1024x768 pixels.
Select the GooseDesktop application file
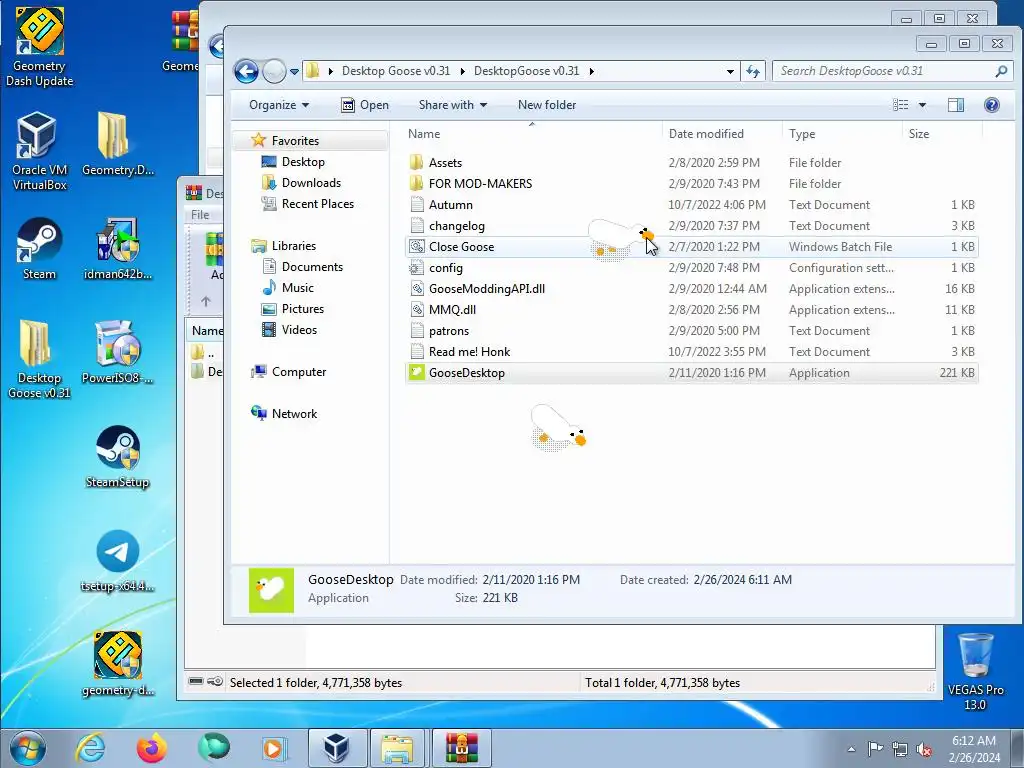click(x=691, y=373)
